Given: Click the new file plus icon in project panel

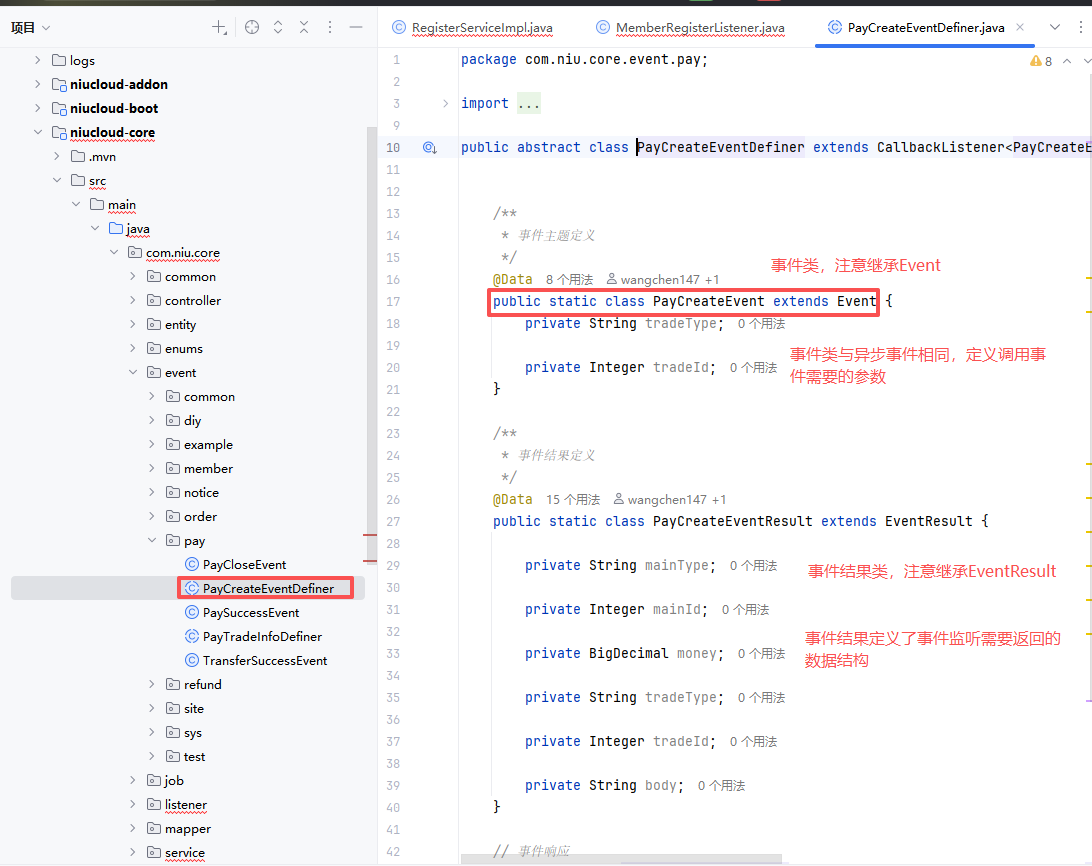Looking at the screenshot, I should click(219, 28).
